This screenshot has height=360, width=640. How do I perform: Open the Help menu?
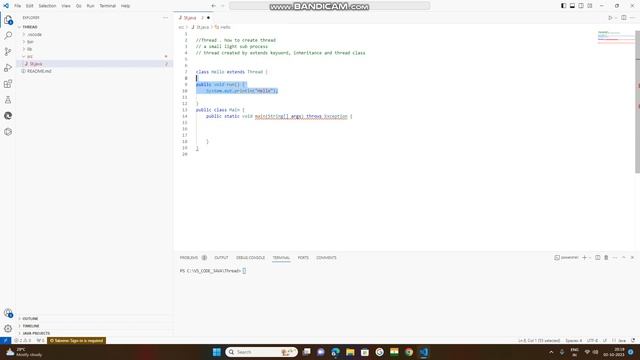click(125, 6)
